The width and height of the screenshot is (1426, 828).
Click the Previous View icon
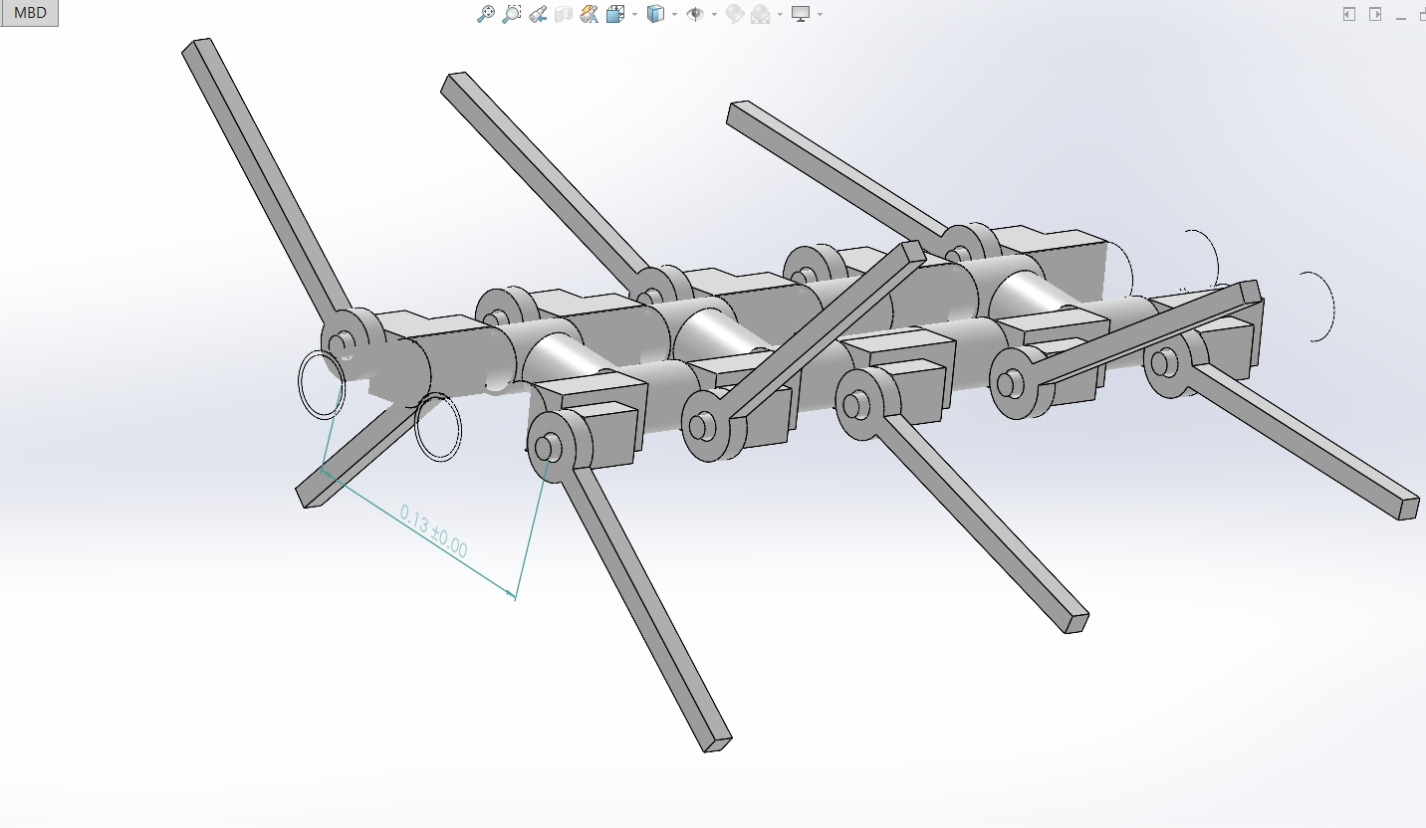point(538,14)
